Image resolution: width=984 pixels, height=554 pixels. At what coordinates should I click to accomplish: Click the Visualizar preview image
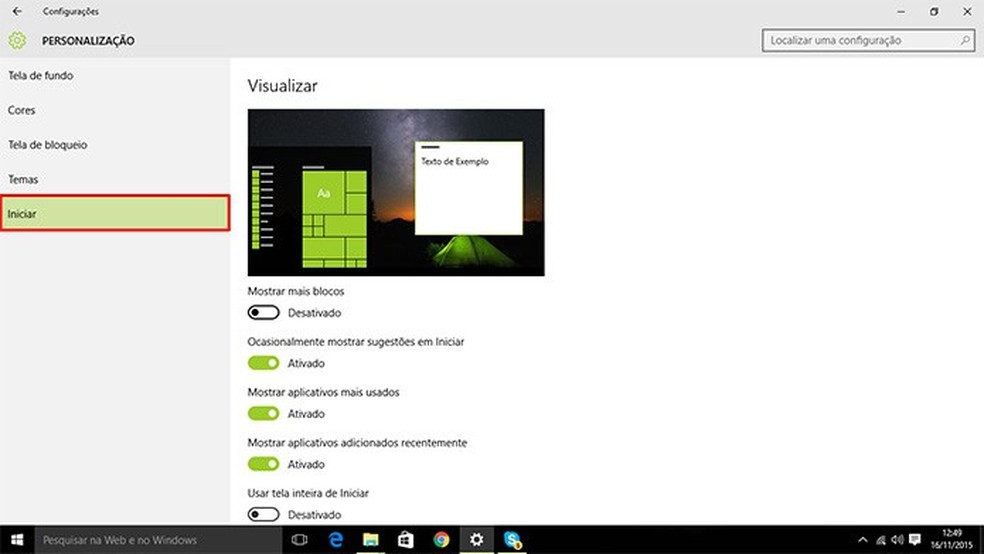tap(396, 192)
